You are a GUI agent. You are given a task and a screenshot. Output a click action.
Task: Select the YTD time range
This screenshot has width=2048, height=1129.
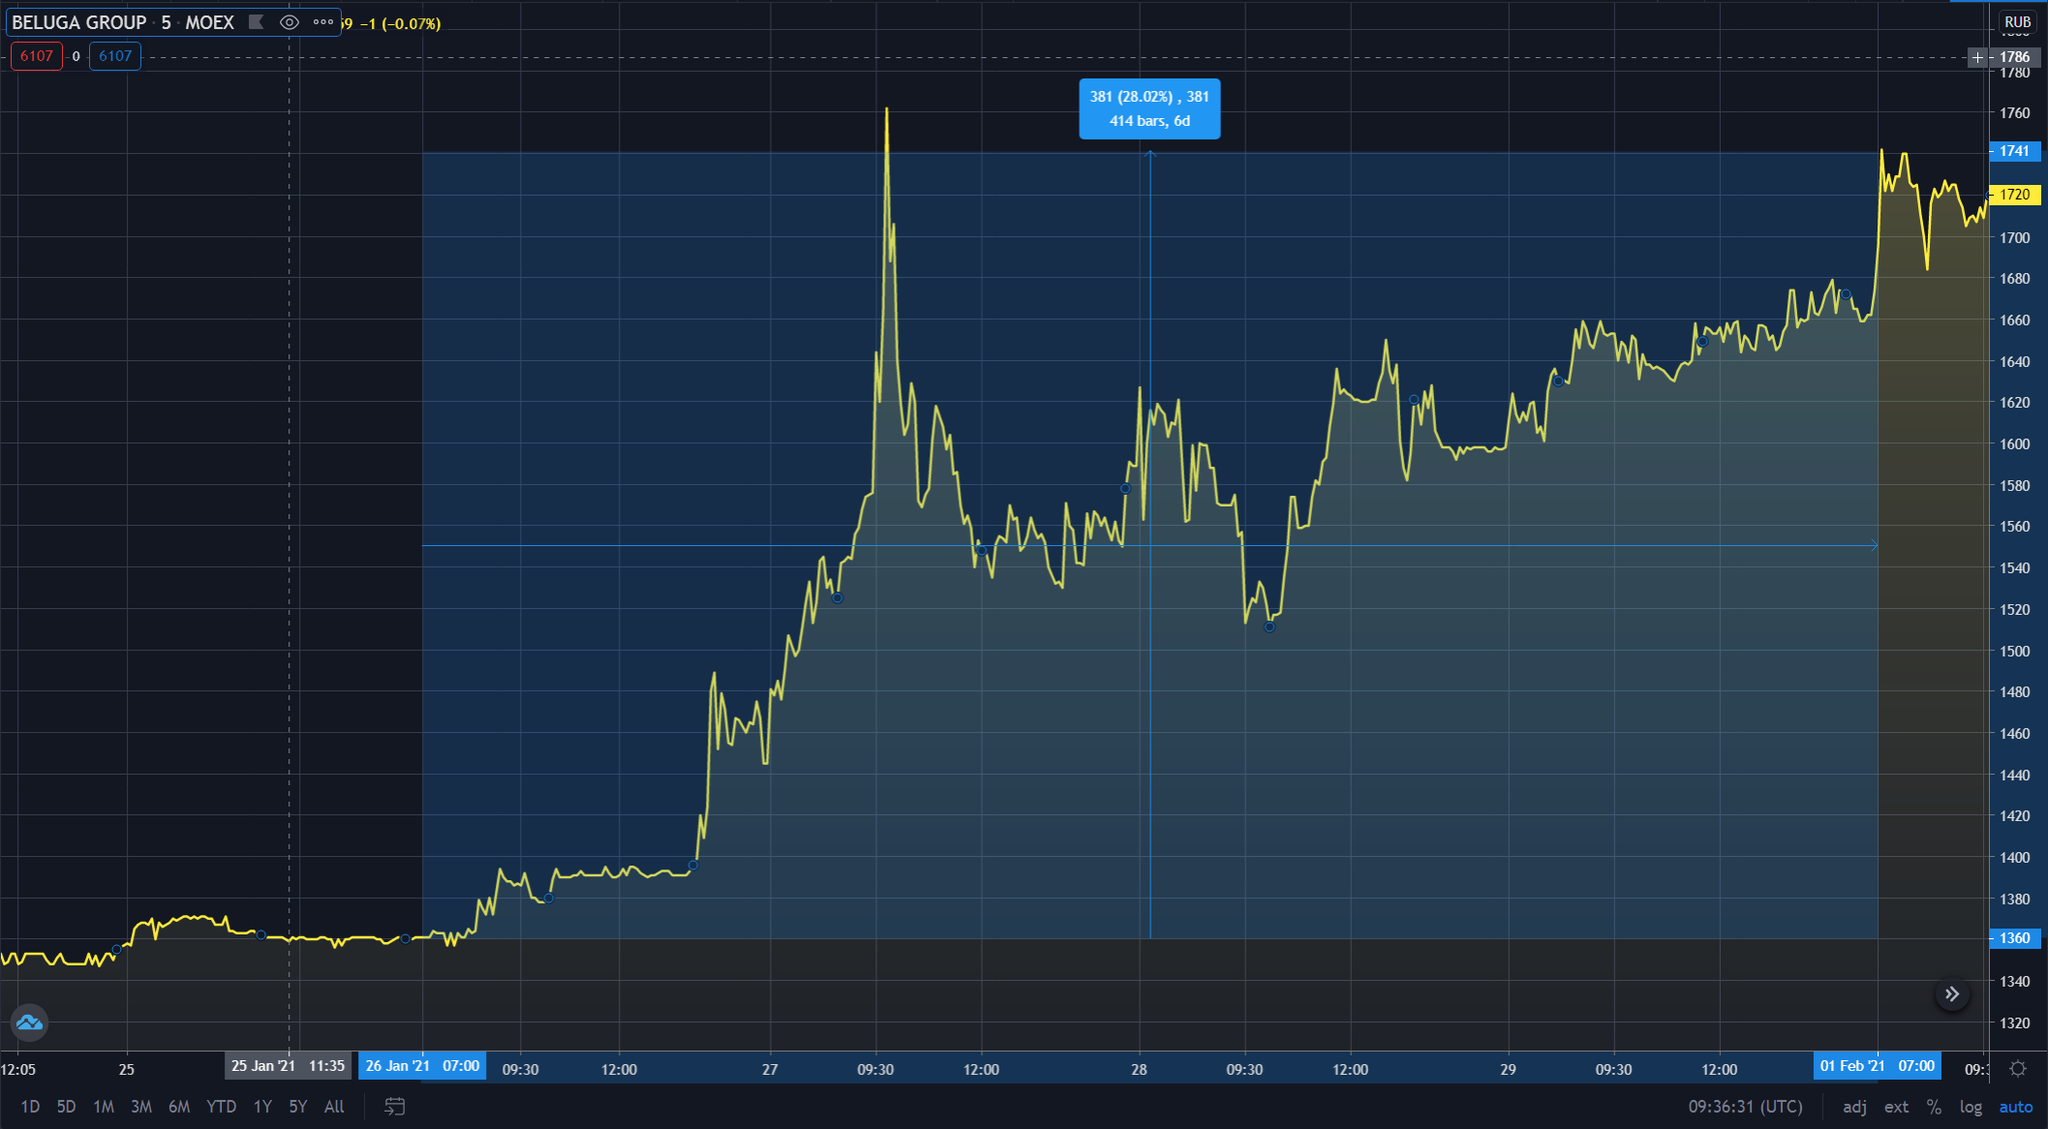click(x=221, y=1106)
